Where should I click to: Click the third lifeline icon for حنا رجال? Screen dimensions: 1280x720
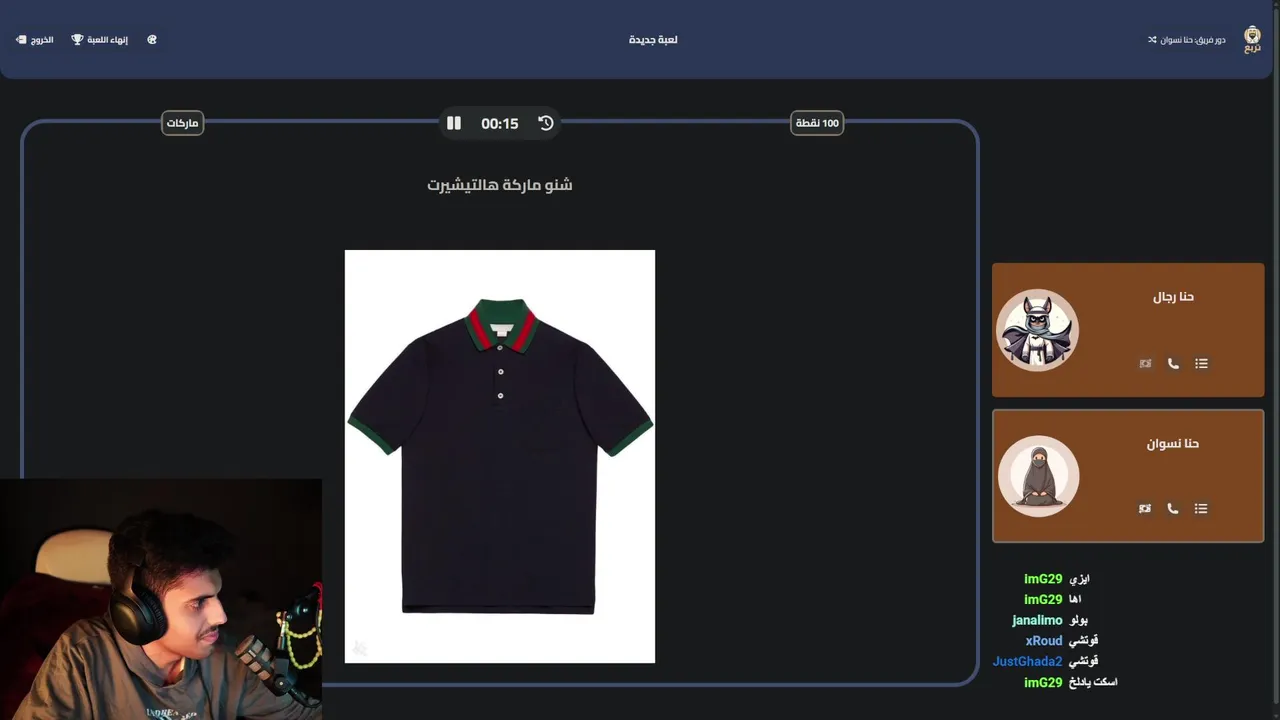(x=1145, y=364)
